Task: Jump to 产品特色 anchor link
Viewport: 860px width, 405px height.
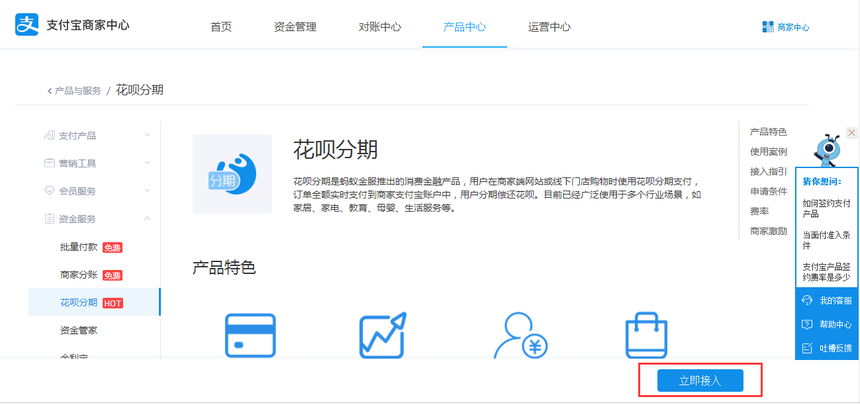Action: 768,132
